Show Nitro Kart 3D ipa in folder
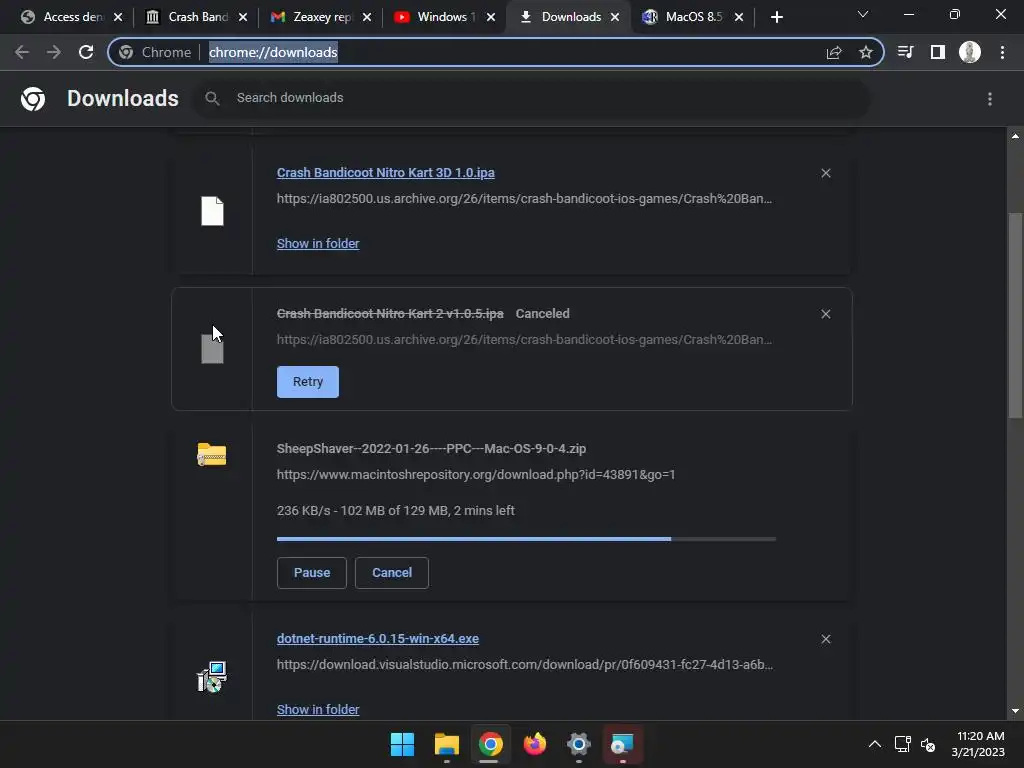 point(318,244)
